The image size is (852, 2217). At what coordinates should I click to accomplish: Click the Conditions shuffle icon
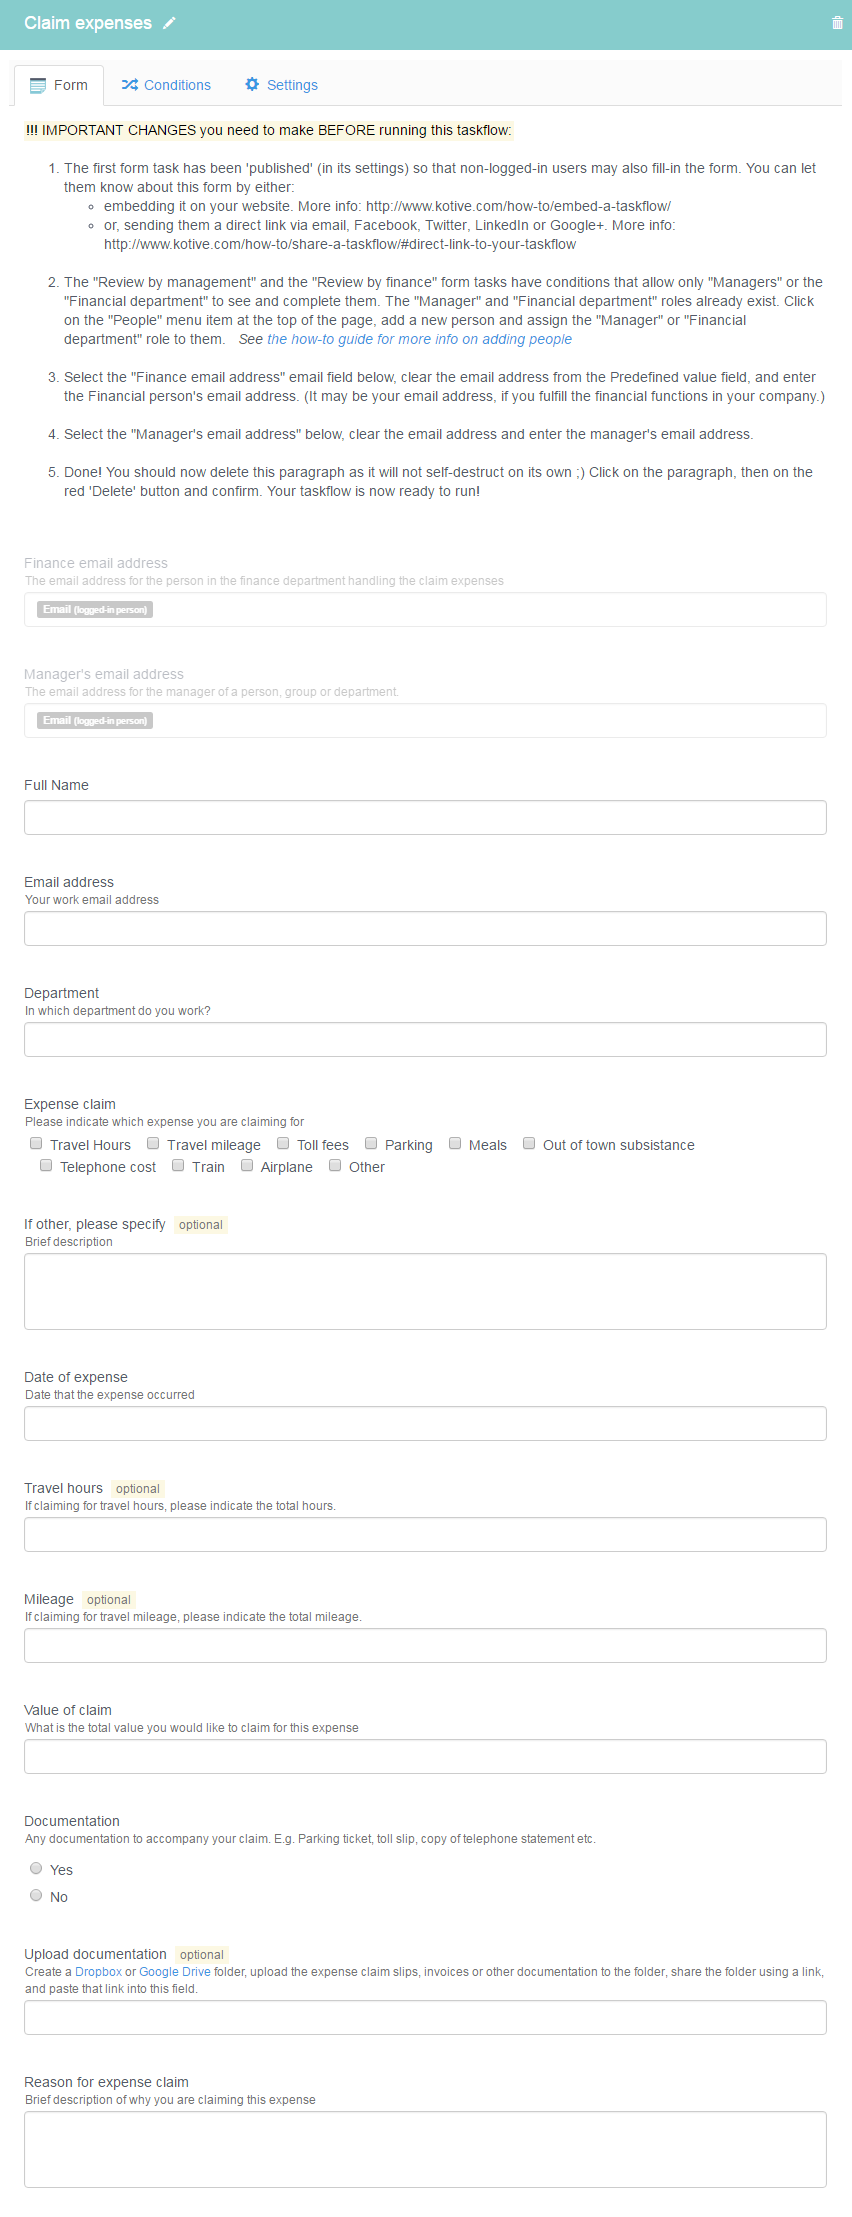click(x=129, y=85)
